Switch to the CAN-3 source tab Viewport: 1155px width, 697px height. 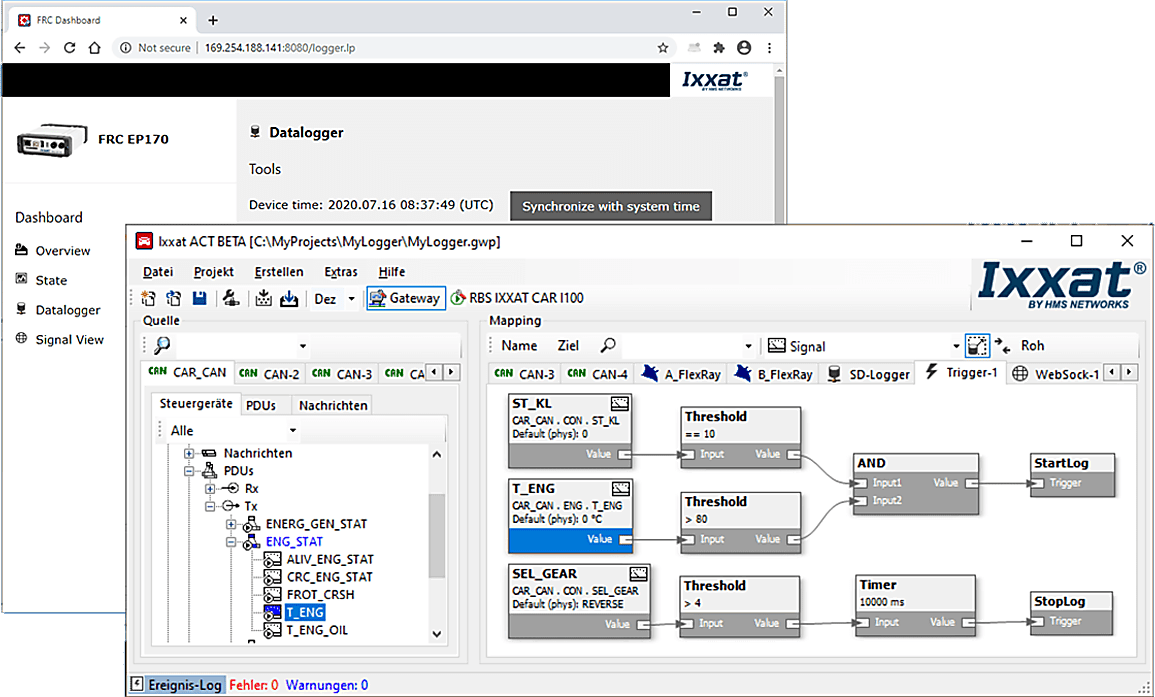(x=342, y=374)
